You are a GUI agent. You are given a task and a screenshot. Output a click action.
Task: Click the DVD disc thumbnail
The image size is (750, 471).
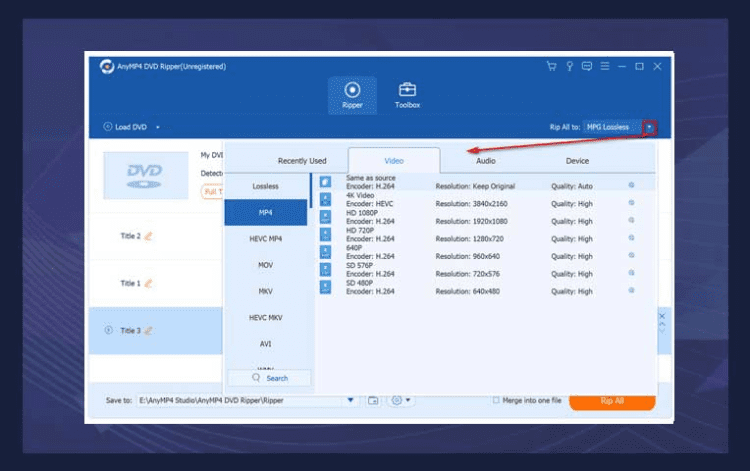click(146, 175)
